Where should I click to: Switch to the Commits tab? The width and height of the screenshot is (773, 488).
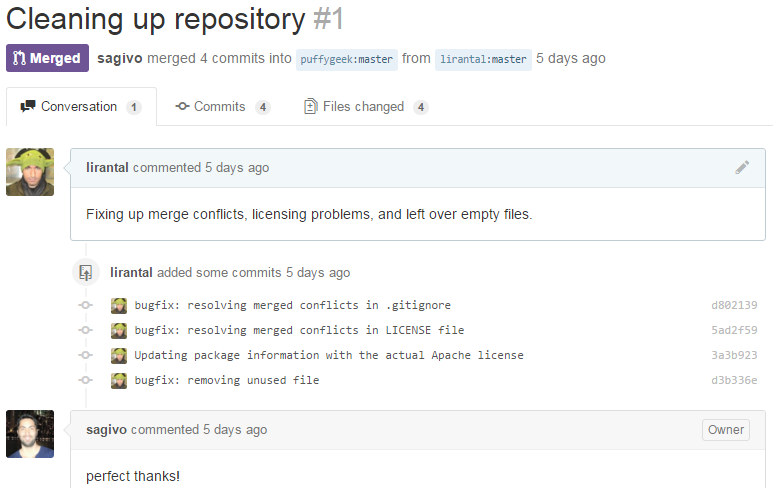(x=222, y=107)
